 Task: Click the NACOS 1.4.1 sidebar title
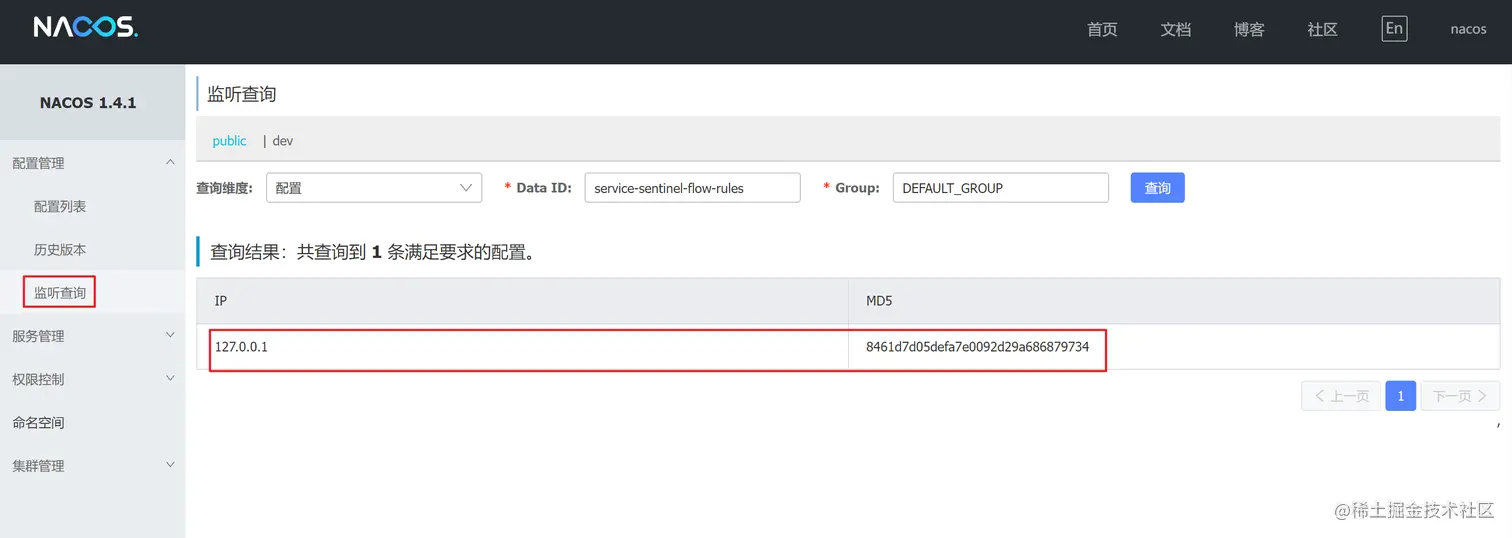click(88, 103)
